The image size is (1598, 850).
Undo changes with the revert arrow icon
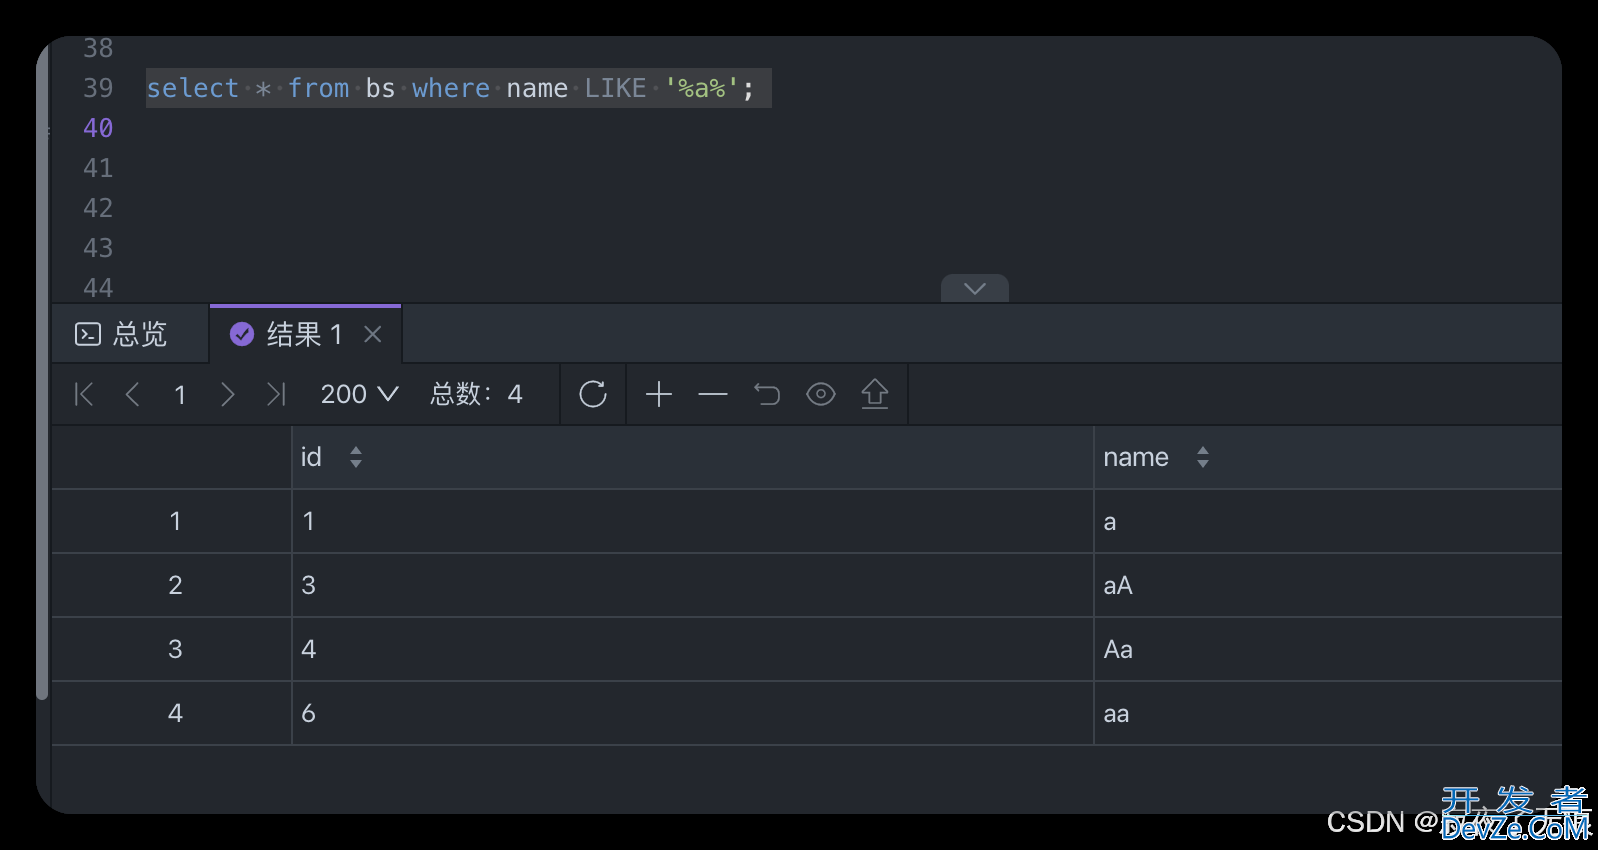point(767,394)
